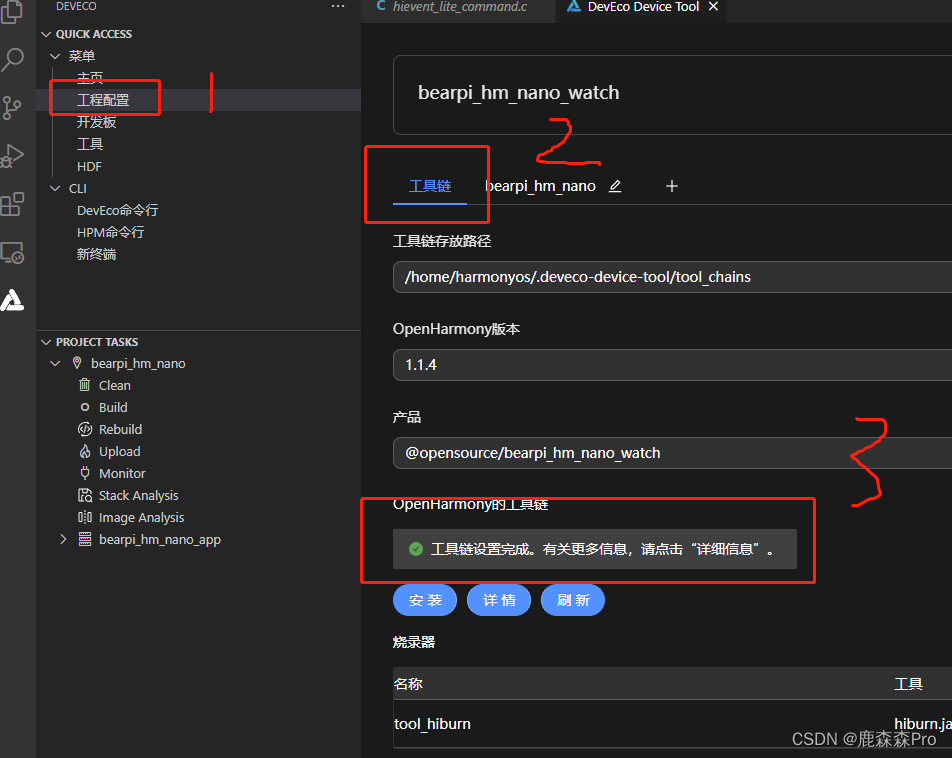Launch HPM命令行 under CLI
952x758 pixels.
pyautogui.click(x=110, y=232)
